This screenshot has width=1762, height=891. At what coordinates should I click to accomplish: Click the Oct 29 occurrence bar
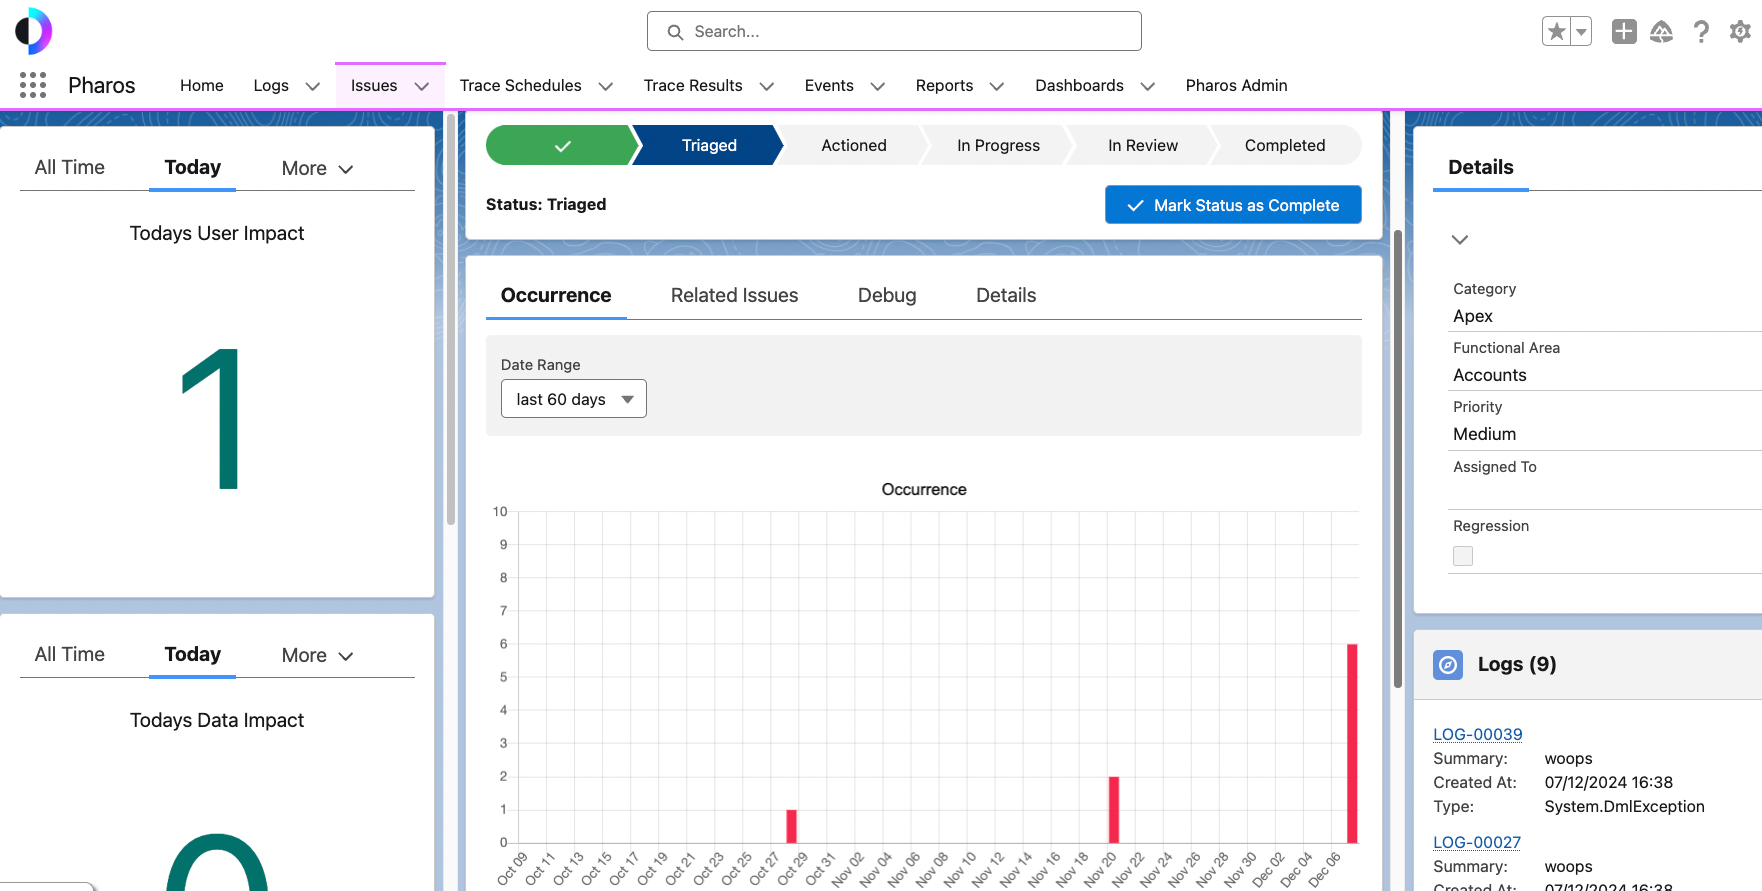click(791, 826)
